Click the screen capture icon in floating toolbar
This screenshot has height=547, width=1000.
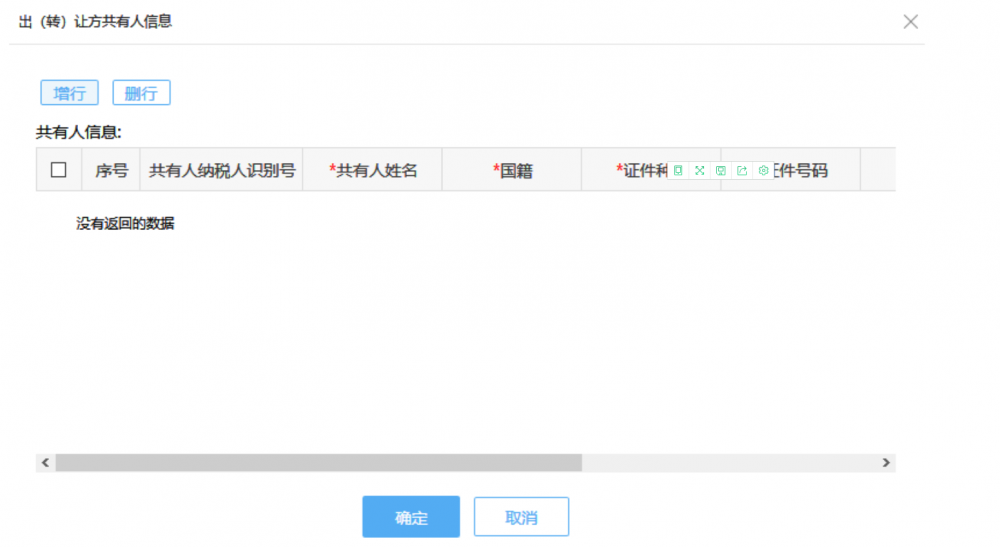[721, 171]
